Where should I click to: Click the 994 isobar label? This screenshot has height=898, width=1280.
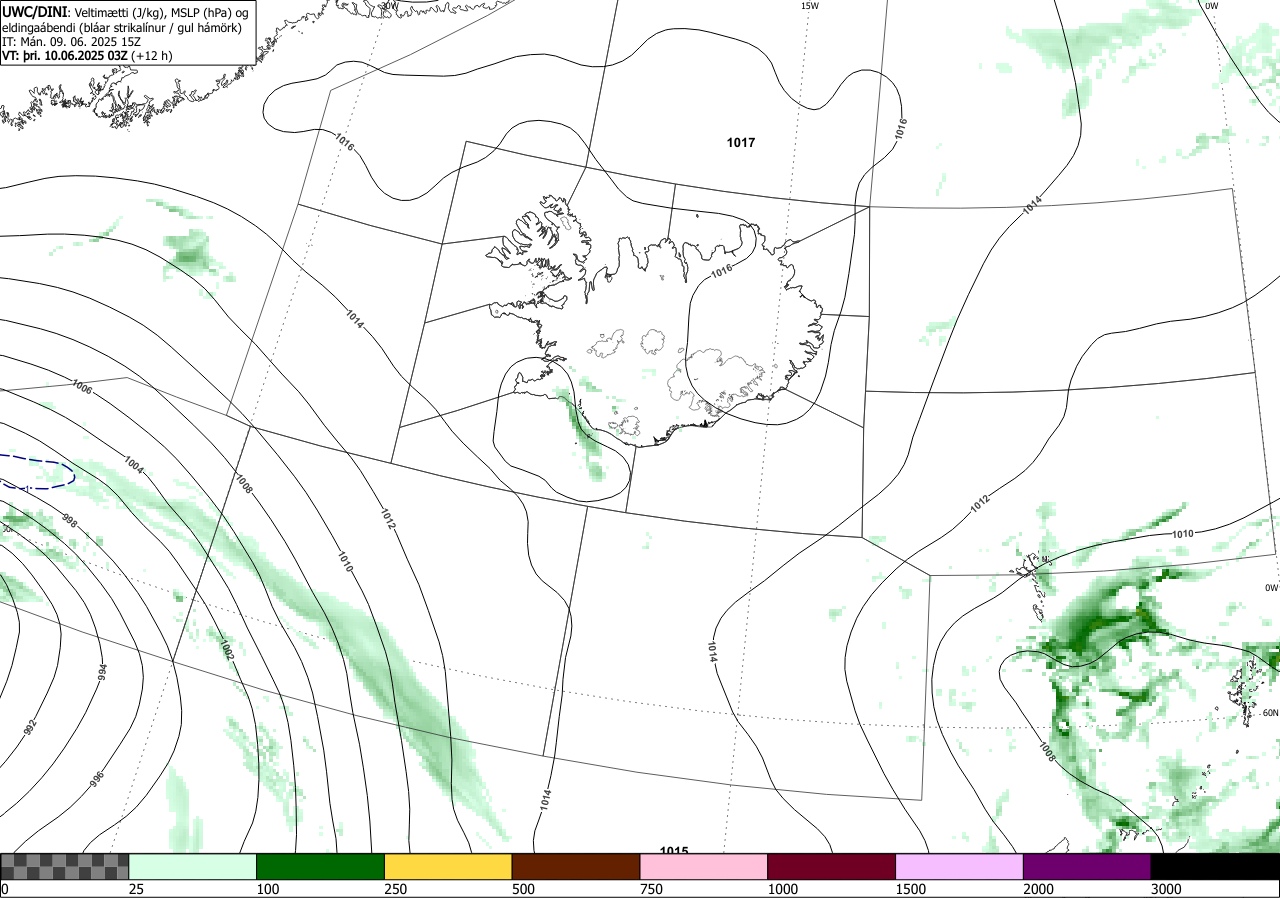pos(102,671)
